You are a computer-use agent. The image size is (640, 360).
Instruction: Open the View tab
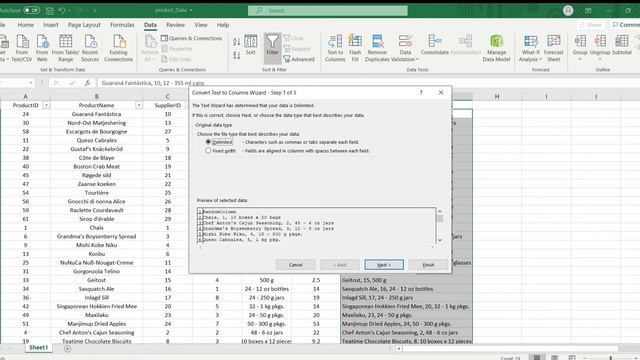click(x=200, y=25)
